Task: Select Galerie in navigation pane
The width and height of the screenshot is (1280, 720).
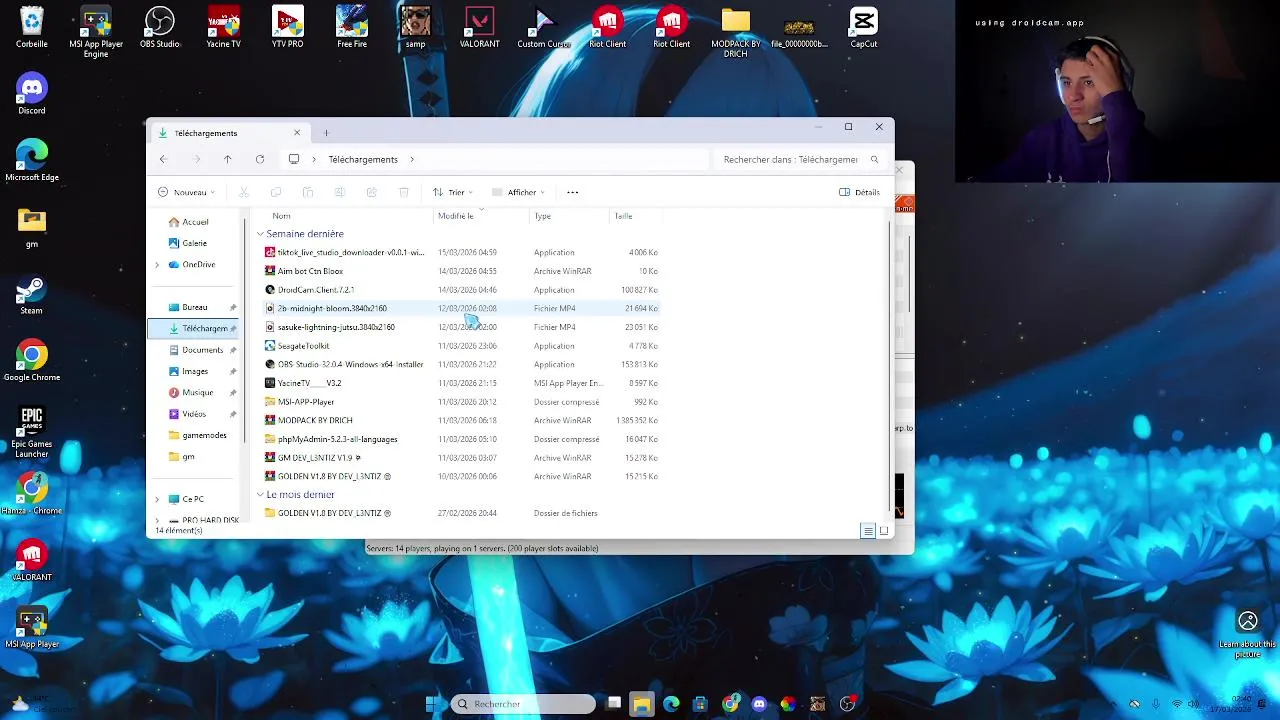Action: [188, 243]
